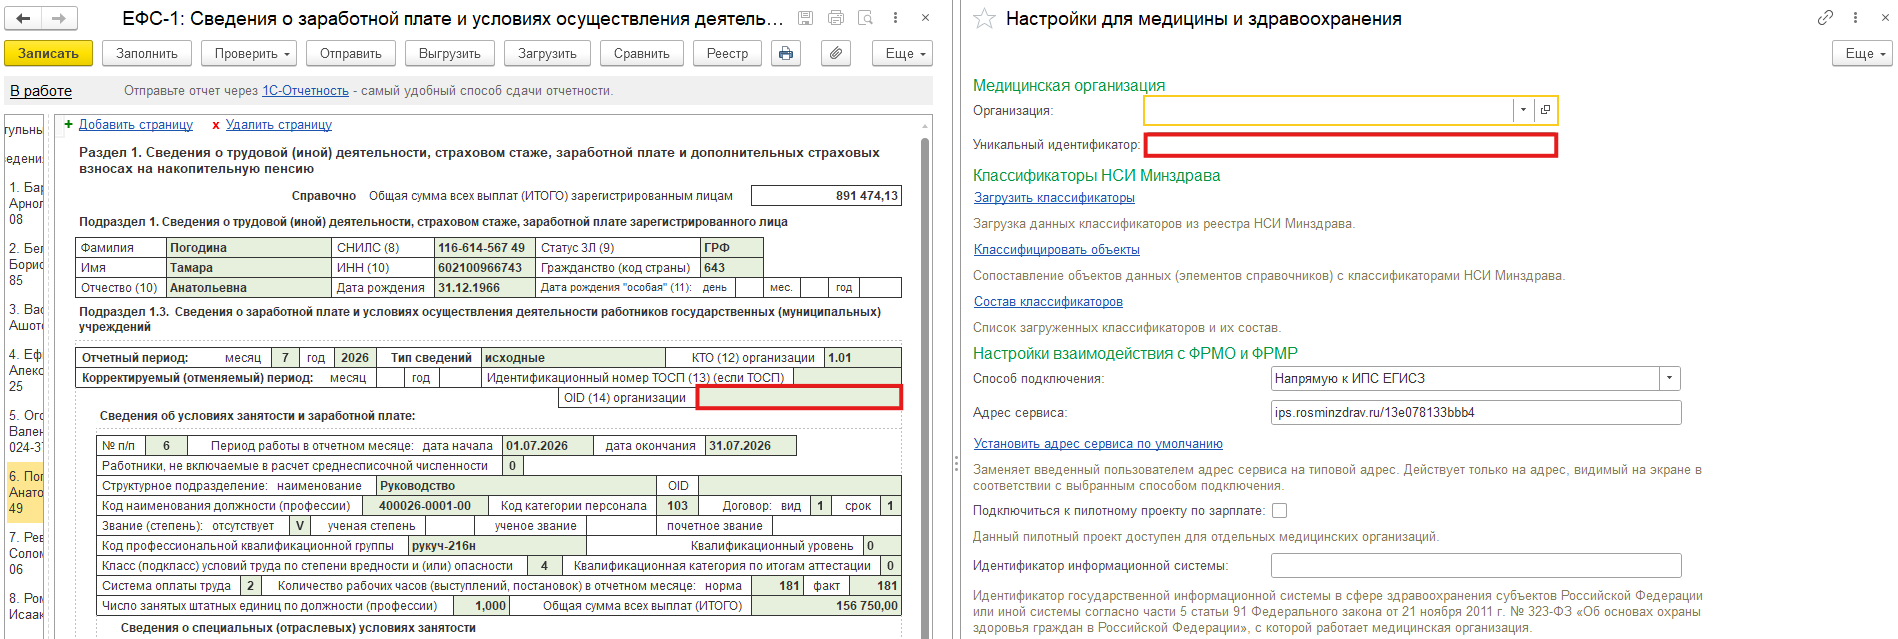The height and width of the screenshot is (639, 1898).
Task: Go back using the left arrow
Action: (23, 18)
